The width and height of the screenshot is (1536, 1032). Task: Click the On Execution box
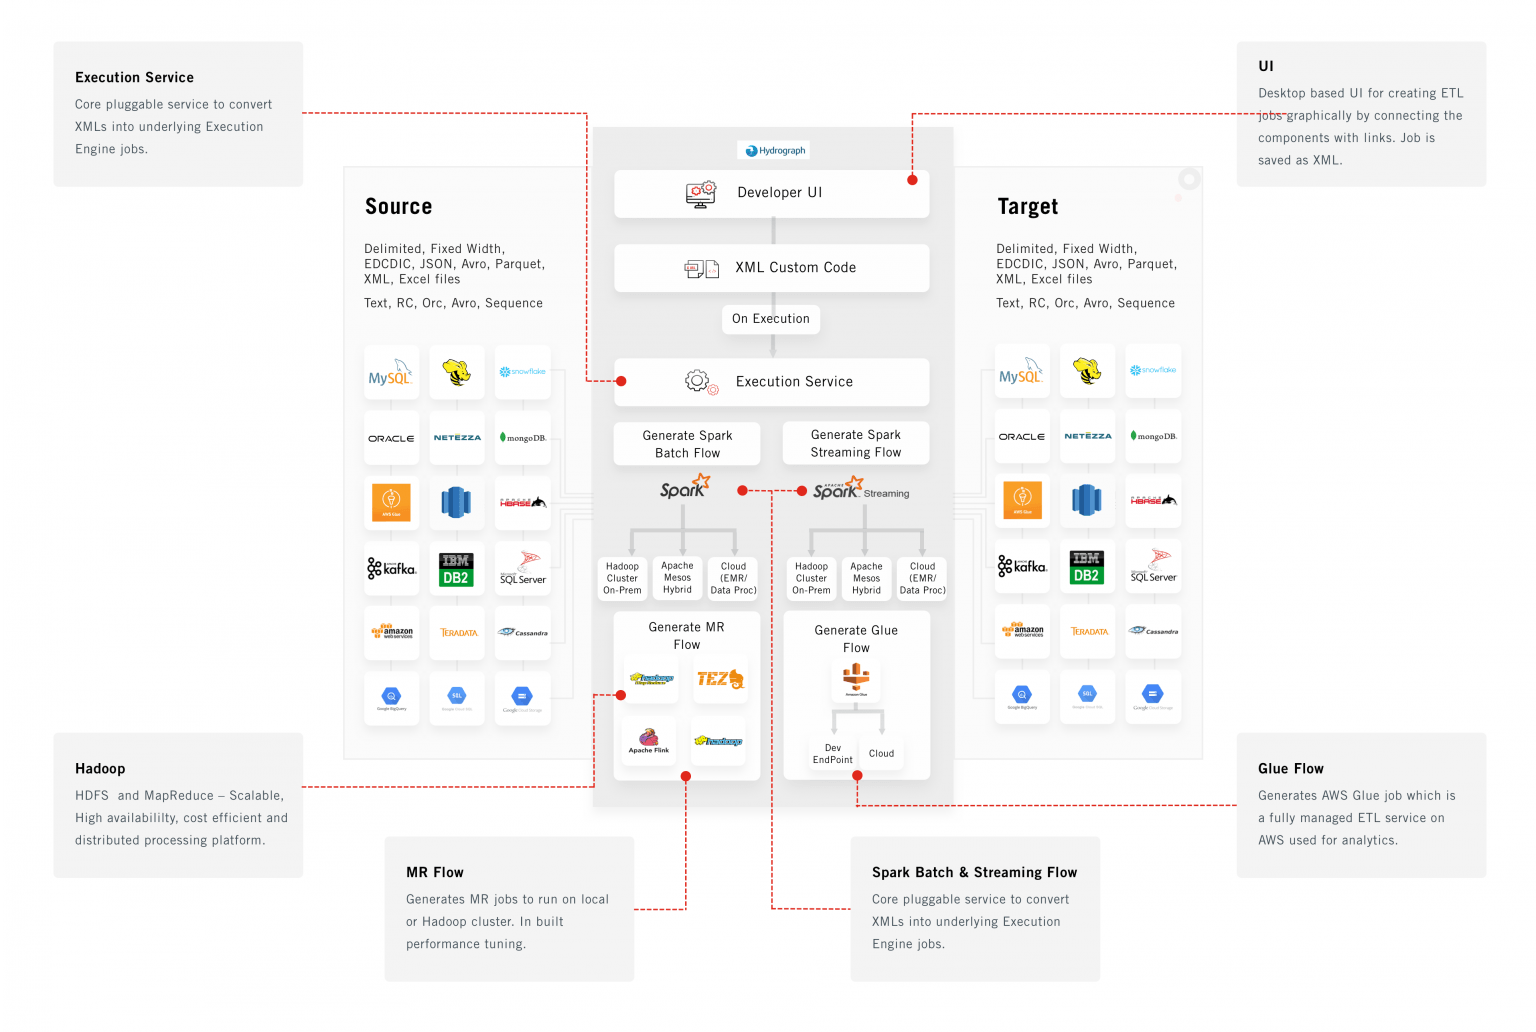tap(771, 319)
